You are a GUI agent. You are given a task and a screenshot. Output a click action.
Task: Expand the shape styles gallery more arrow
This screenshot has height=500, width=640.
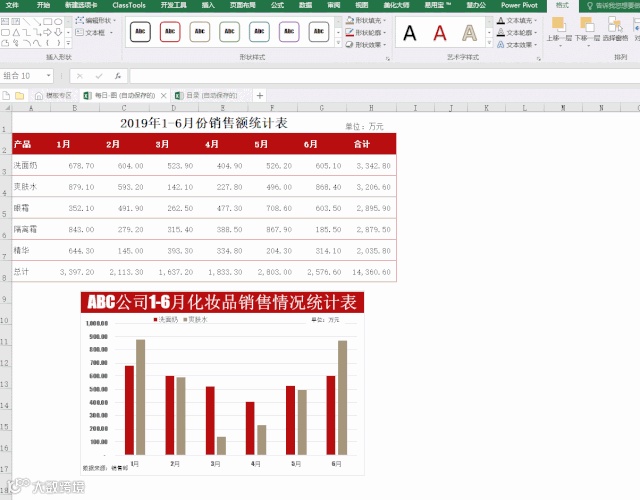coord(338,43)
